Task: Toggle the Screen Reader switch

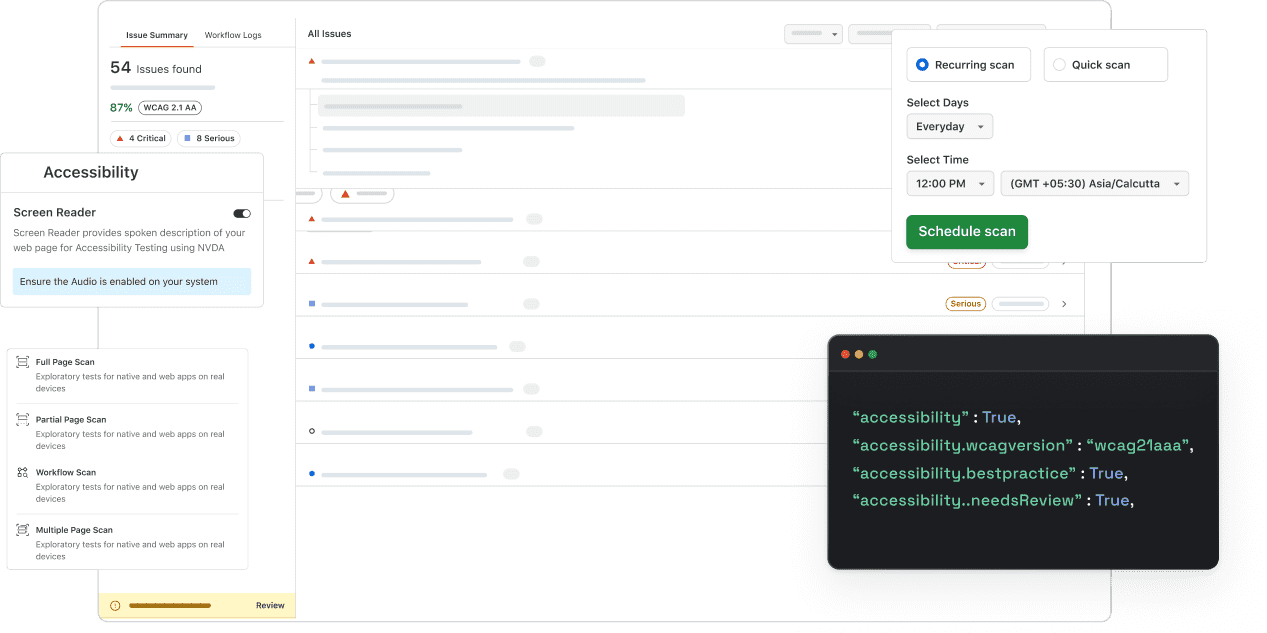Action: 242,213
